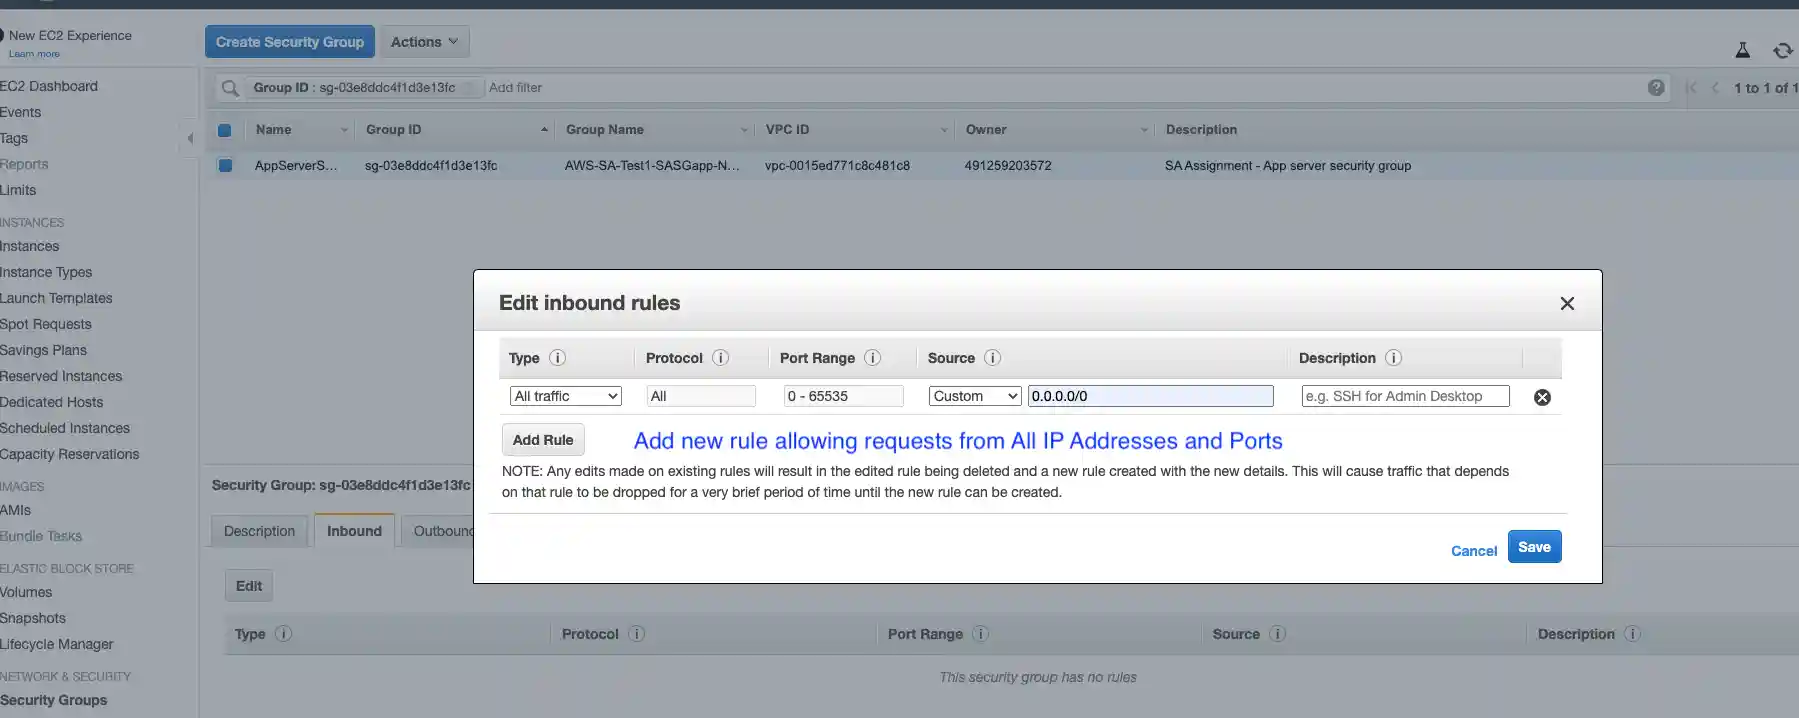The width and height of the screenshot is (1799, 718).
Task: Click the Add Rule button
Action: click(x=543, y=440)
